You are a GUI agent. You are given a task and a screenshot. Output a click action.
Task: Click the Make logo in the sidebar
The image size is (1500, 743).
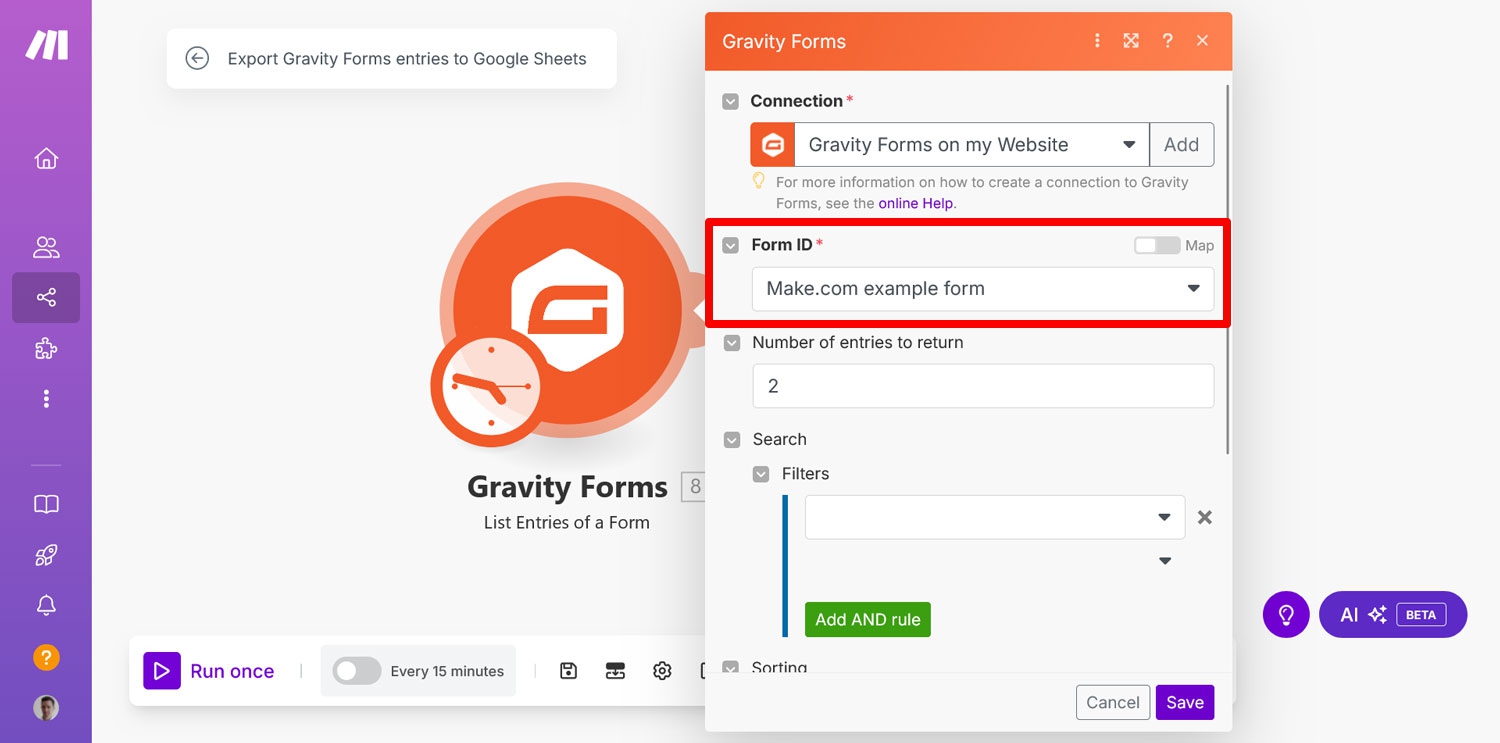[x=46, y=45]
